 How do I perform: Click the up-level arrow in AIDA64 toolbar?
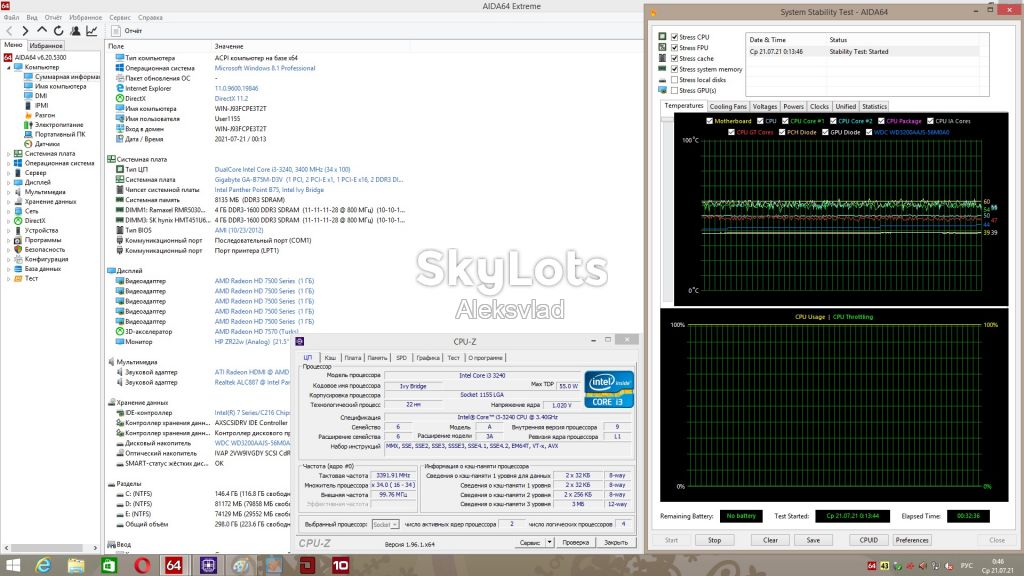point(42,31)
